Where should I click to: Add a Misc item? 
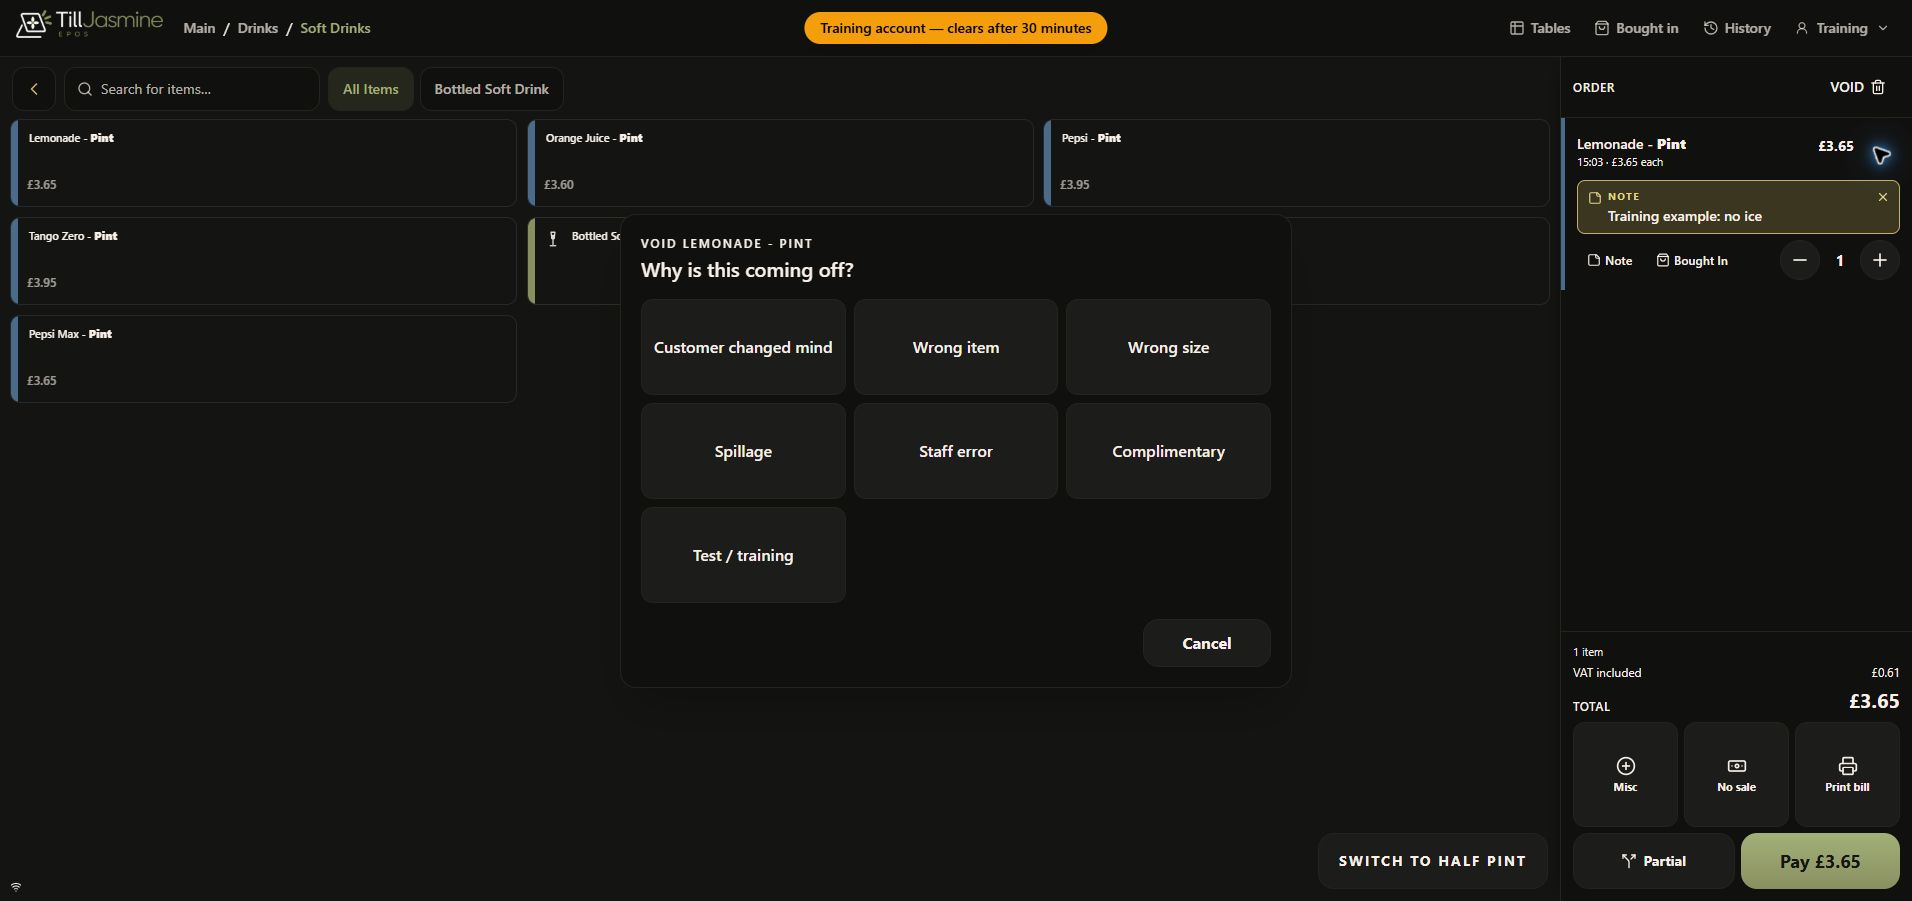(1625, 774)
